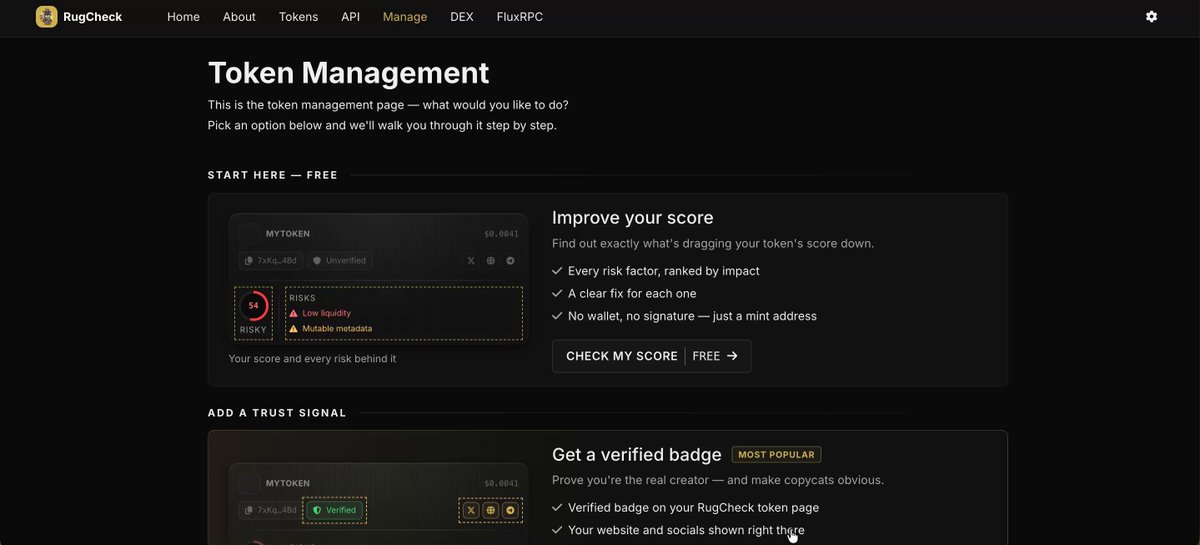Click $0.0041 price in verified MYTOKEN card

(x=501, y=483)
